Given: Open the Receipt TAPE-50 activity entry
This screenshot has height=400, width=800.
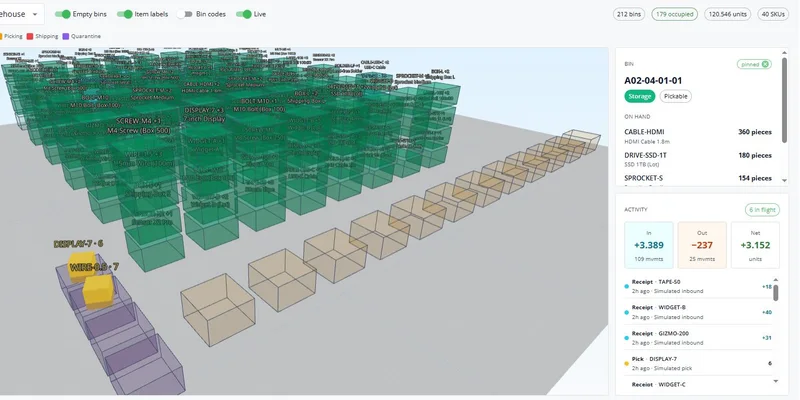Looking at the screenshot, I should 698,286.
